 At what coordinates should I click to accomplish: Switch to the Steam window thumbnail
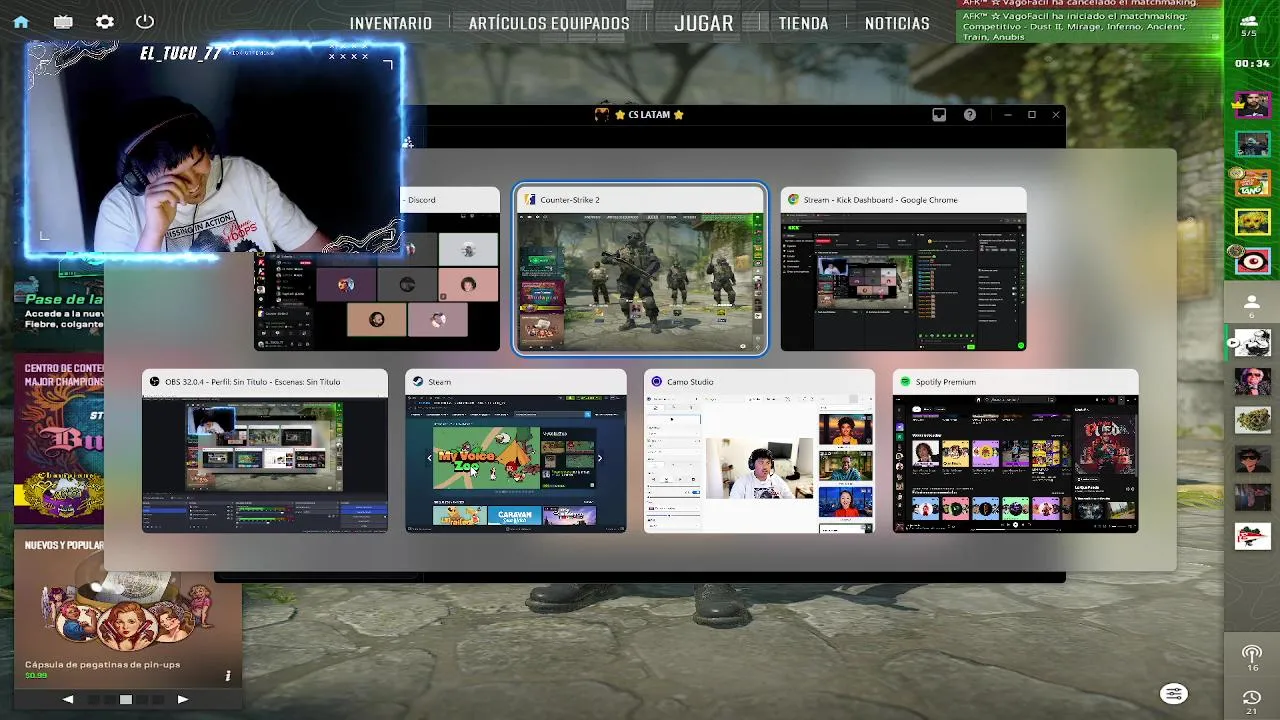click(x=516, y=451)
